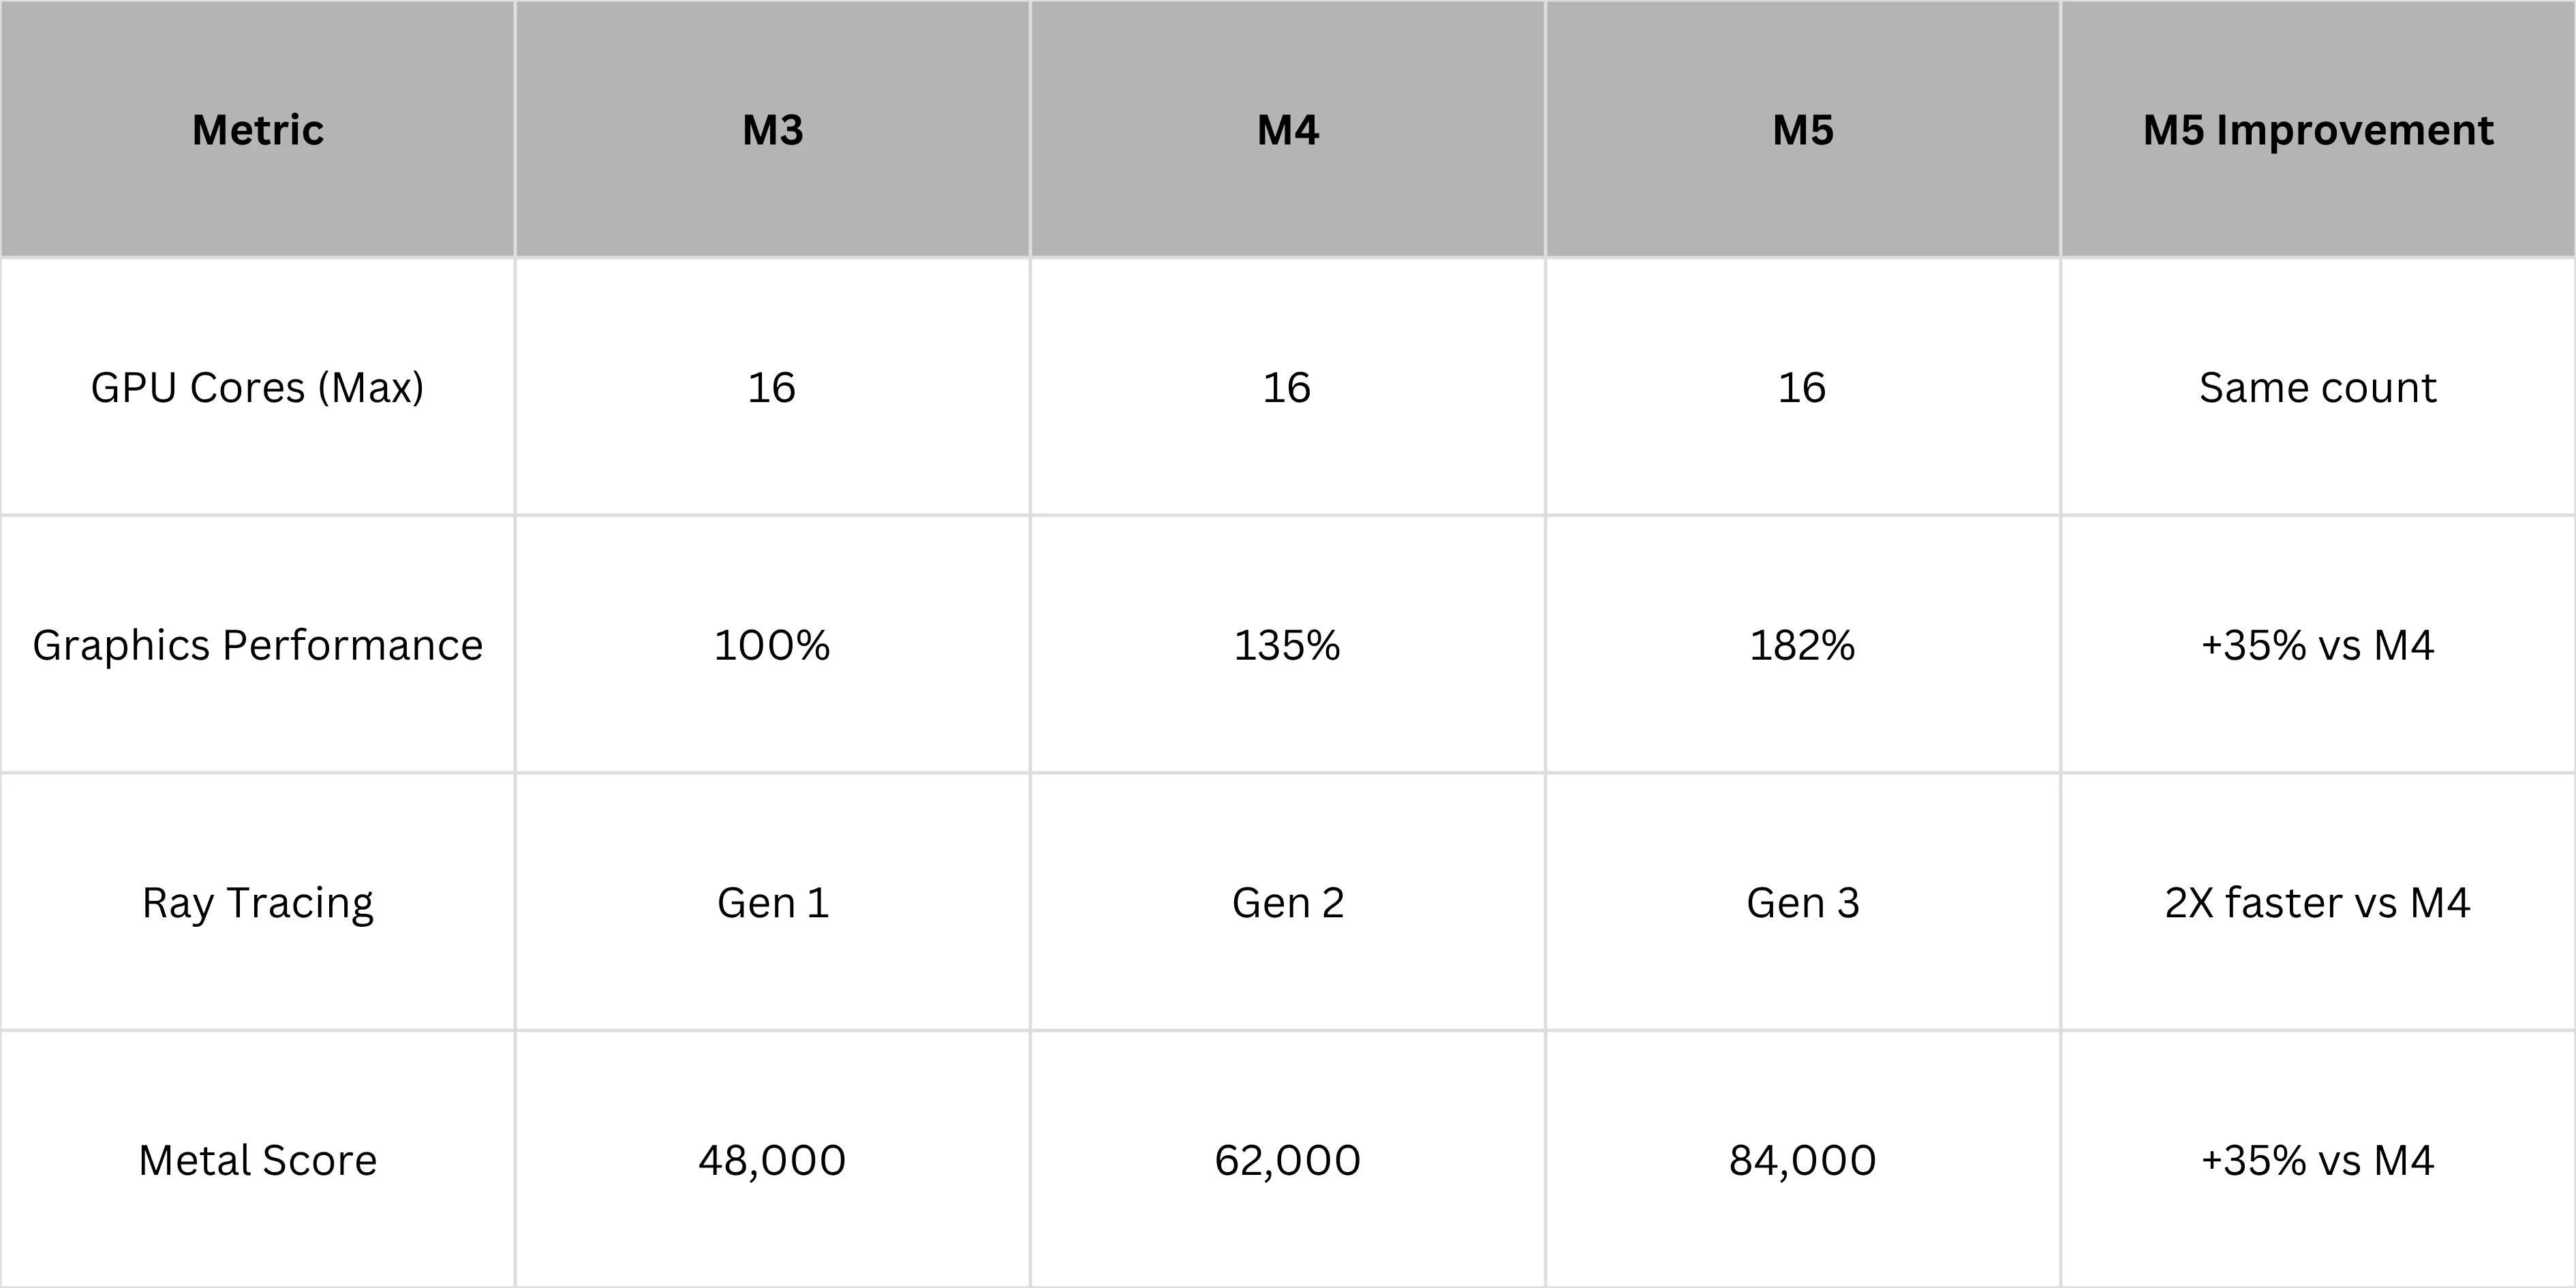
Task: Select the 84,000 Metal Score cell
Action: tap(1802, 1160)
